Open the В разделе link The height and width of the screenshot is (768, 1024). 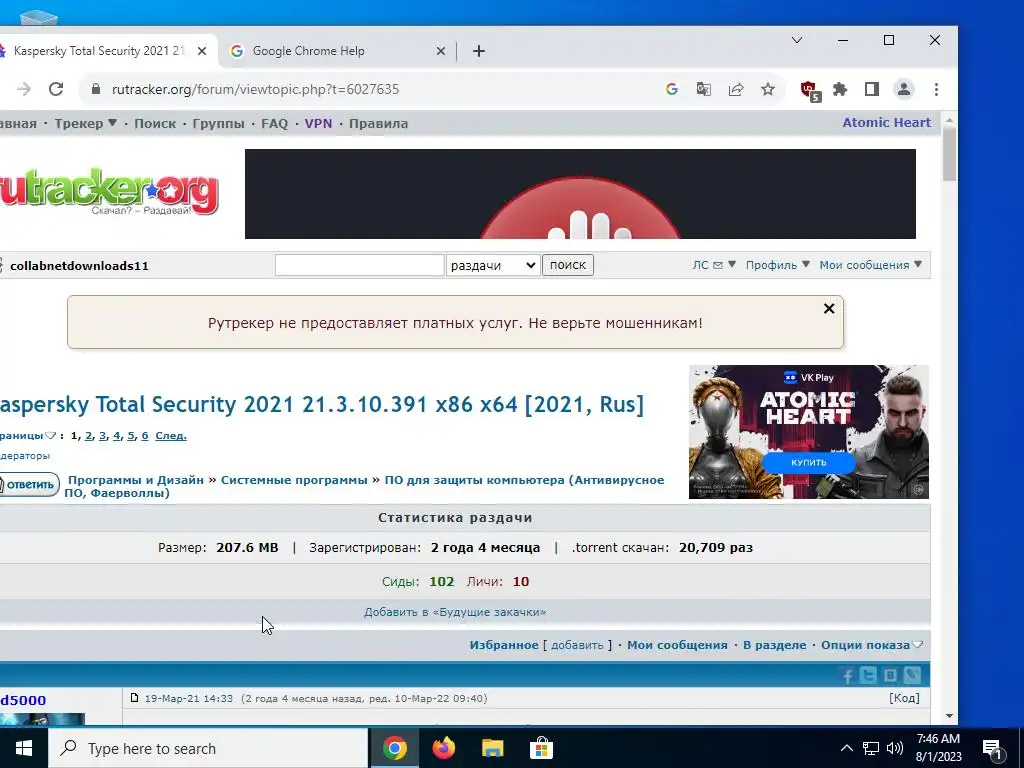(x=775, y=645)
